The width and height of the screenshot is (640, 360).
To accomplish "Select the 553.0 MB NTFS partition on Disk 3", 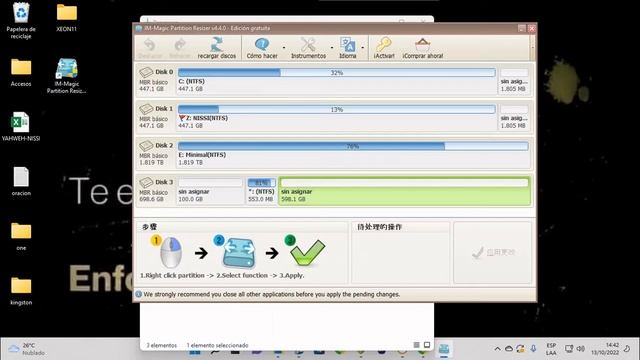I will [261, 191].
